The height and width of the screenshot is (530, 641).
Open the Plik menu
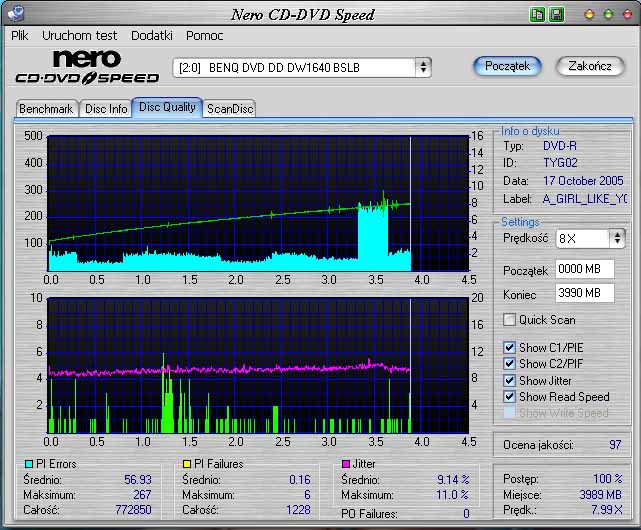tap(20, 36)
